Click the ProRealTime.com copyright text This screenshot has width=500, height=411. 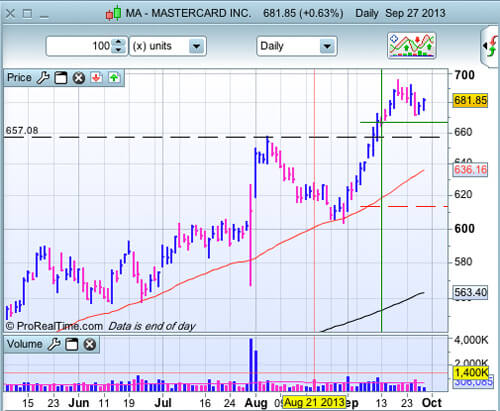55,326
